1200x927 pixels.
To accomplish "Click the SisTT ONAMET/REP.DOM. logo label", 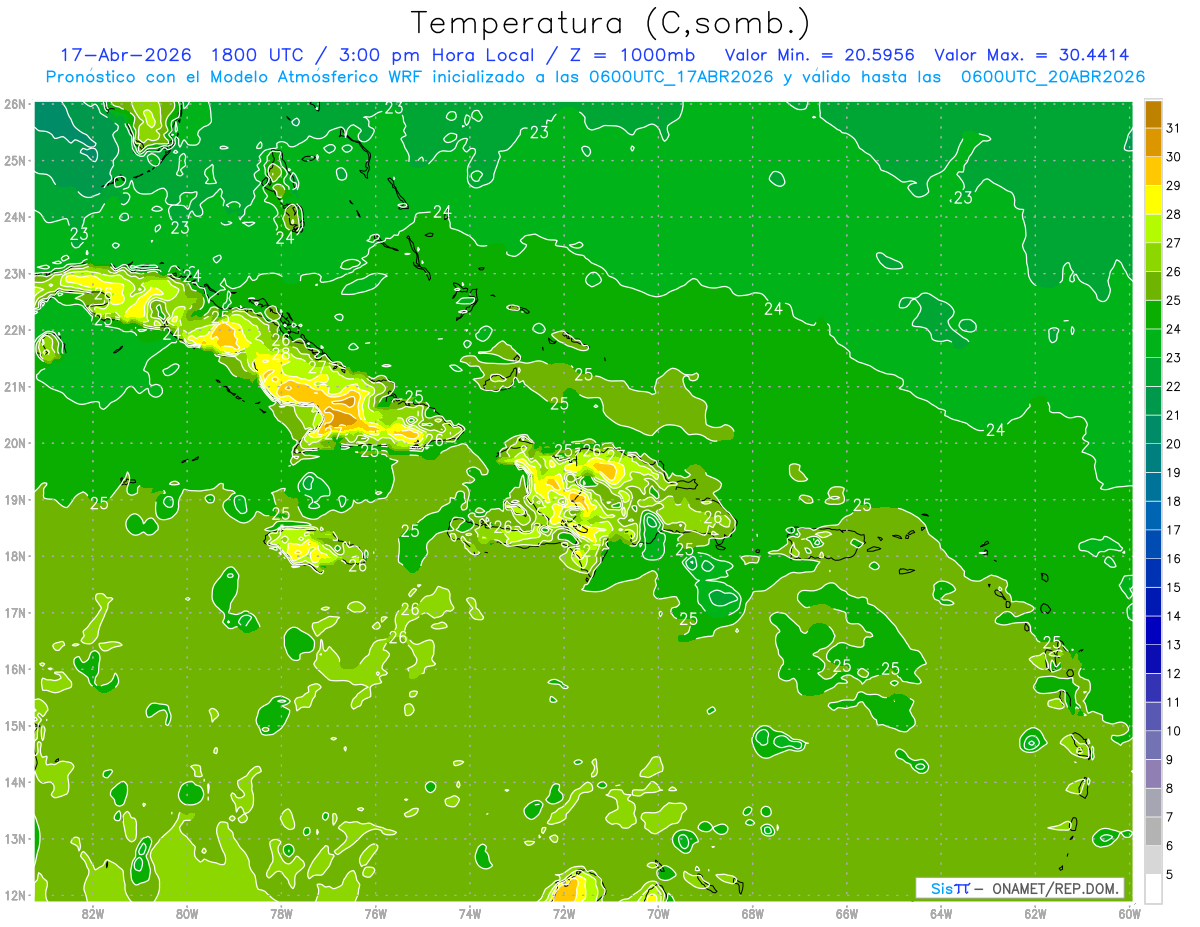I will [x=1019, y=888].
